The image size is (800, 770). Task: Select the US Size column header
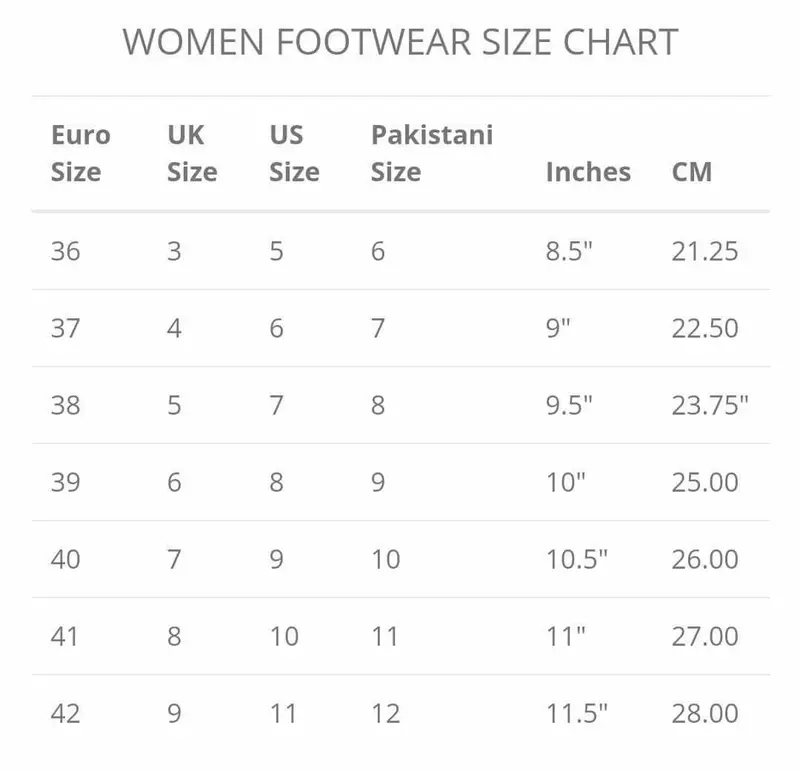[294, 154]
